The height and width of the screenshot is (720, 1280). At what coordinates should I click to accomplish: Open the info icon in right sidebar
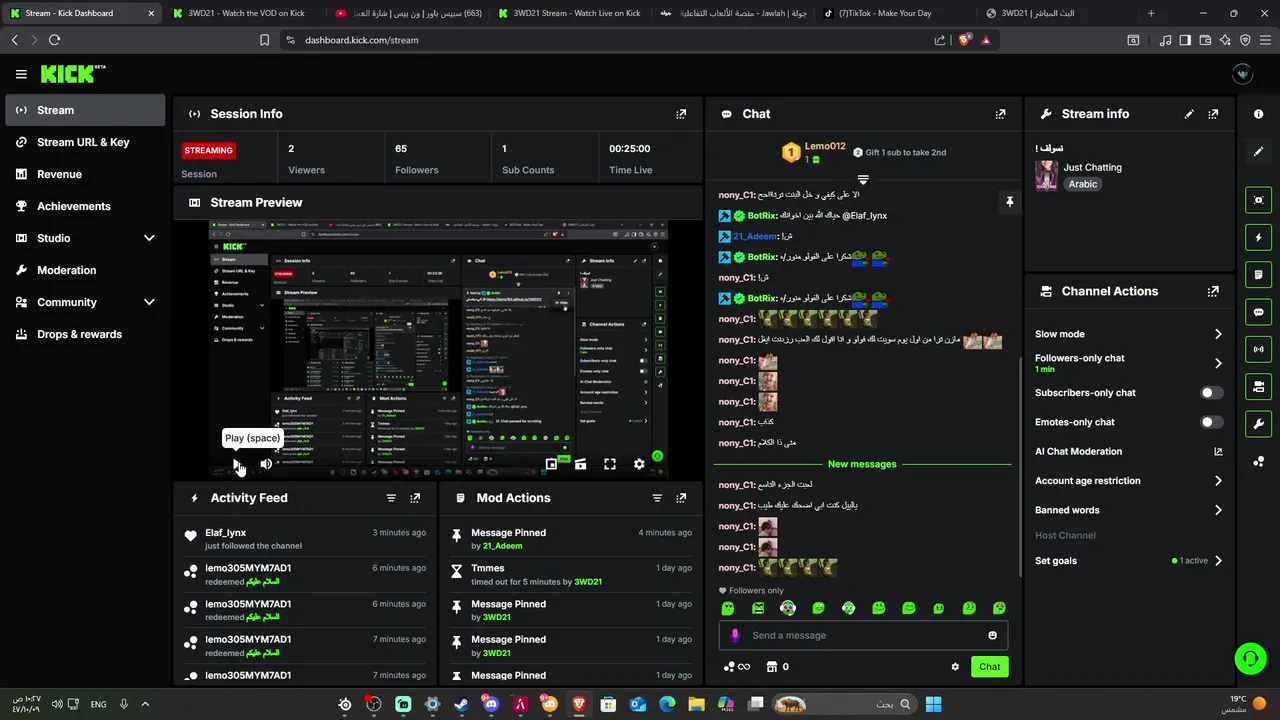click(1258, 114)
